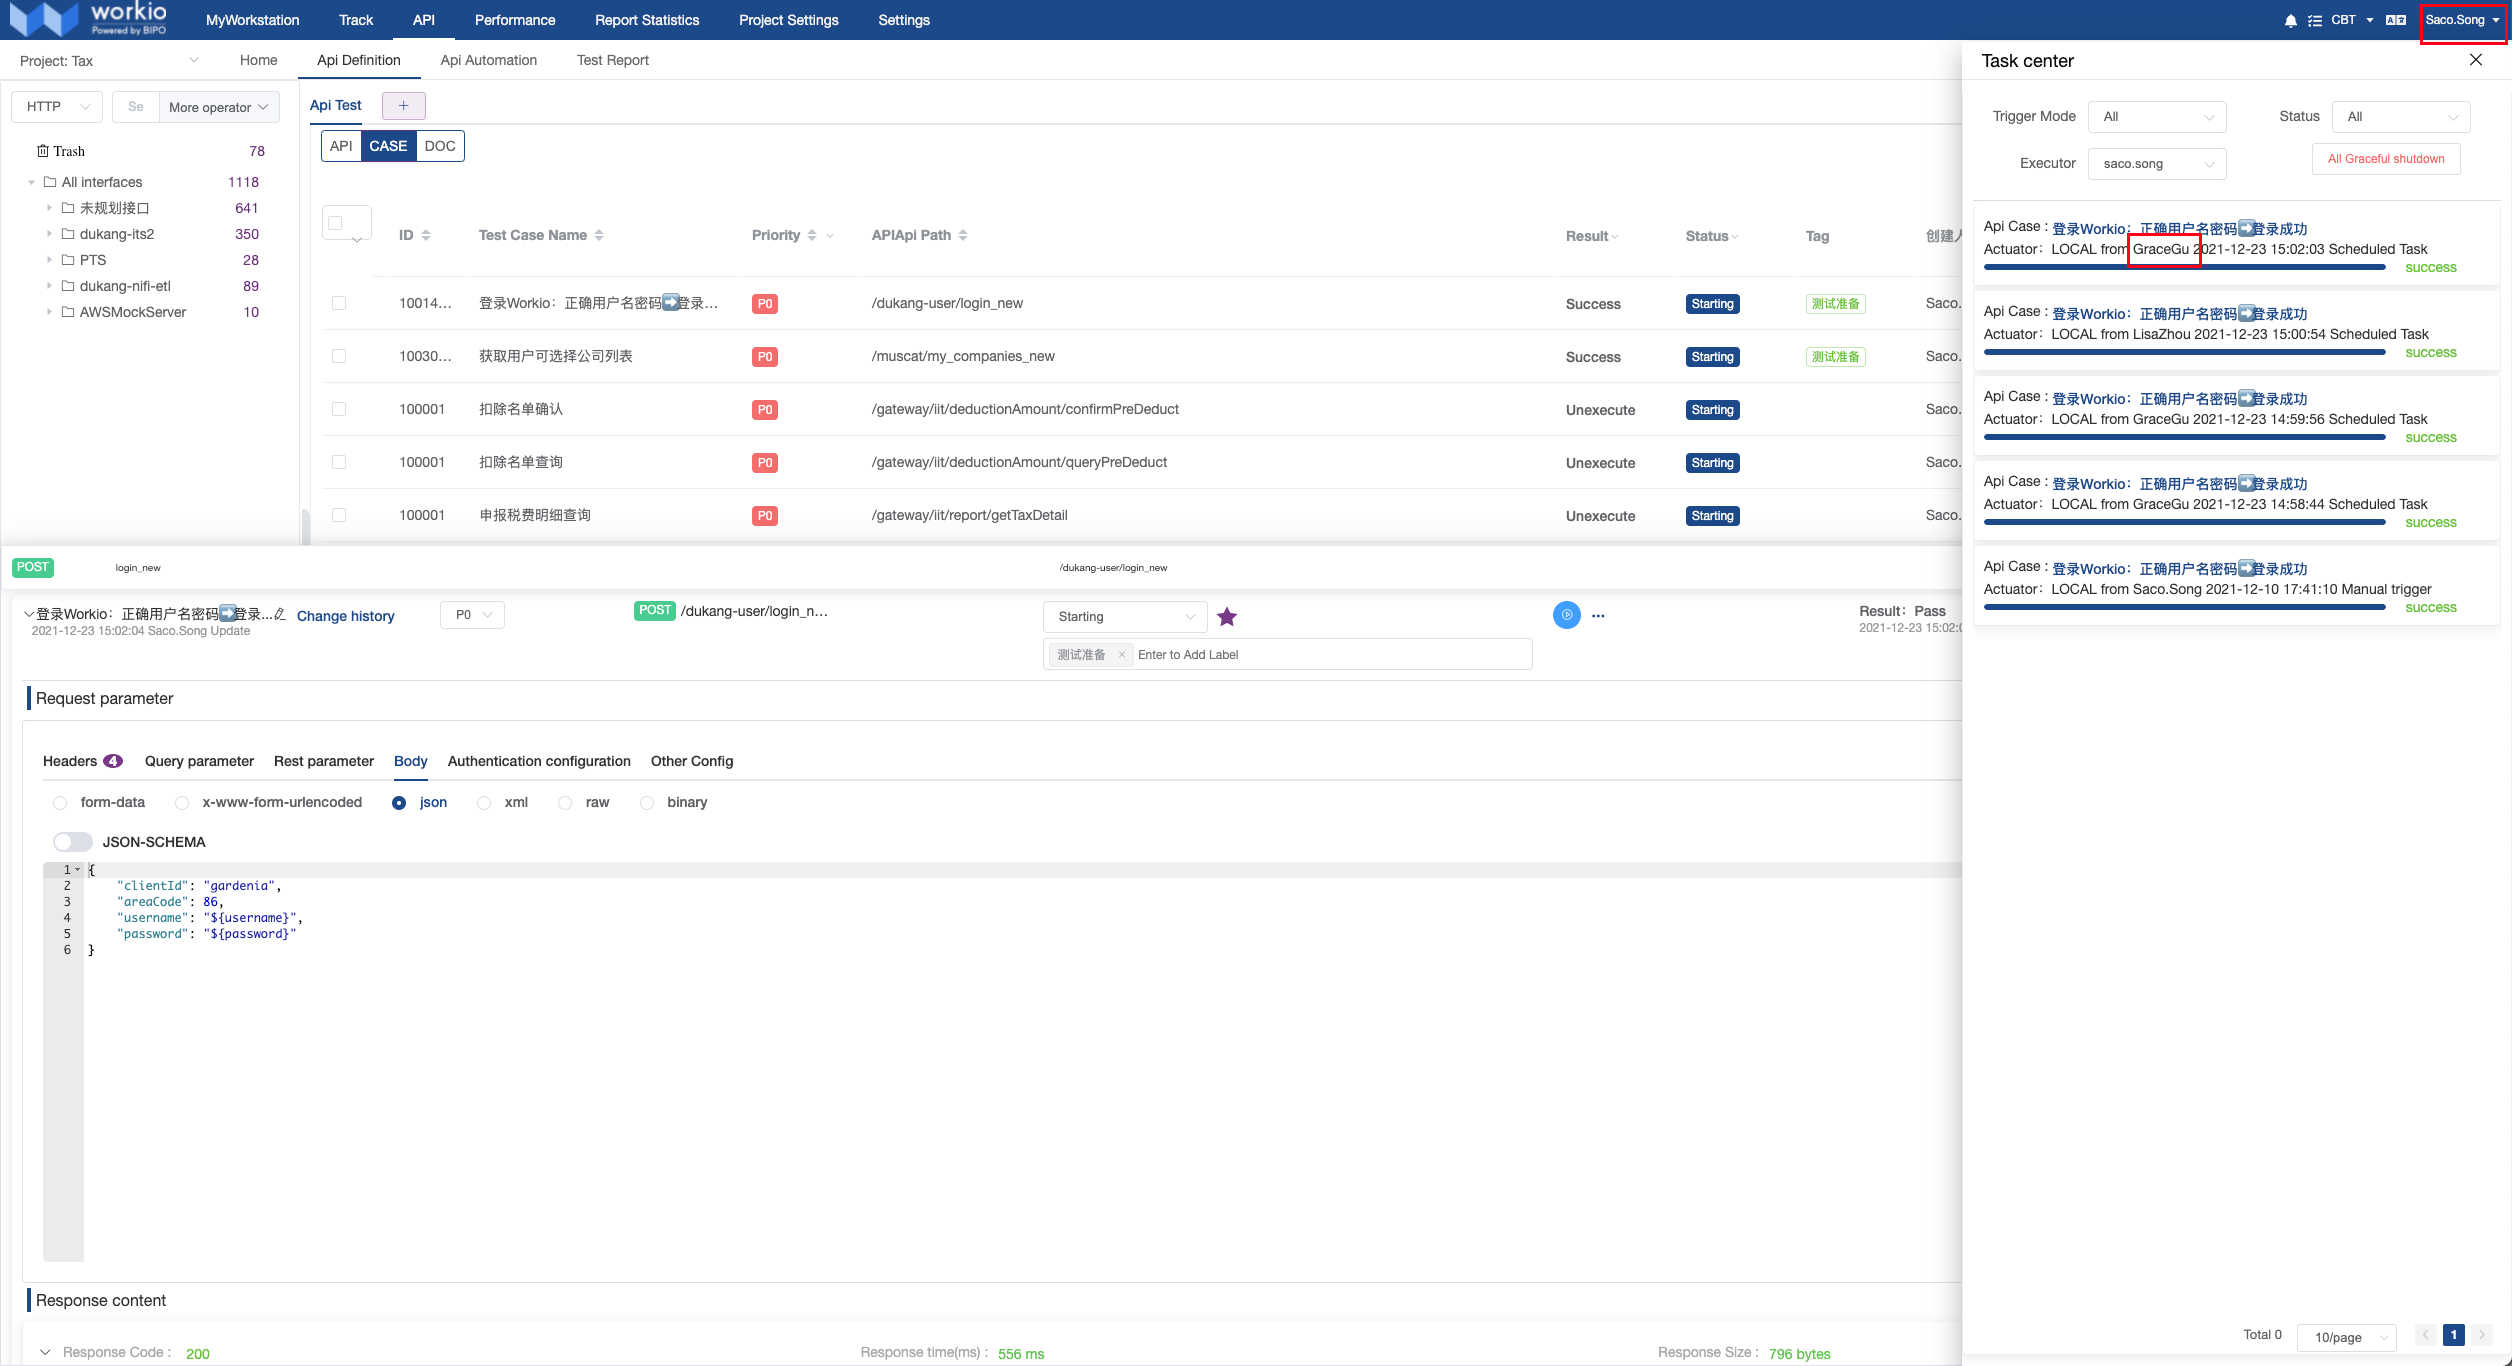Toggle the JSON-SCHEMA switch
The image size is (2512, 1366).
tap(73, 842)
